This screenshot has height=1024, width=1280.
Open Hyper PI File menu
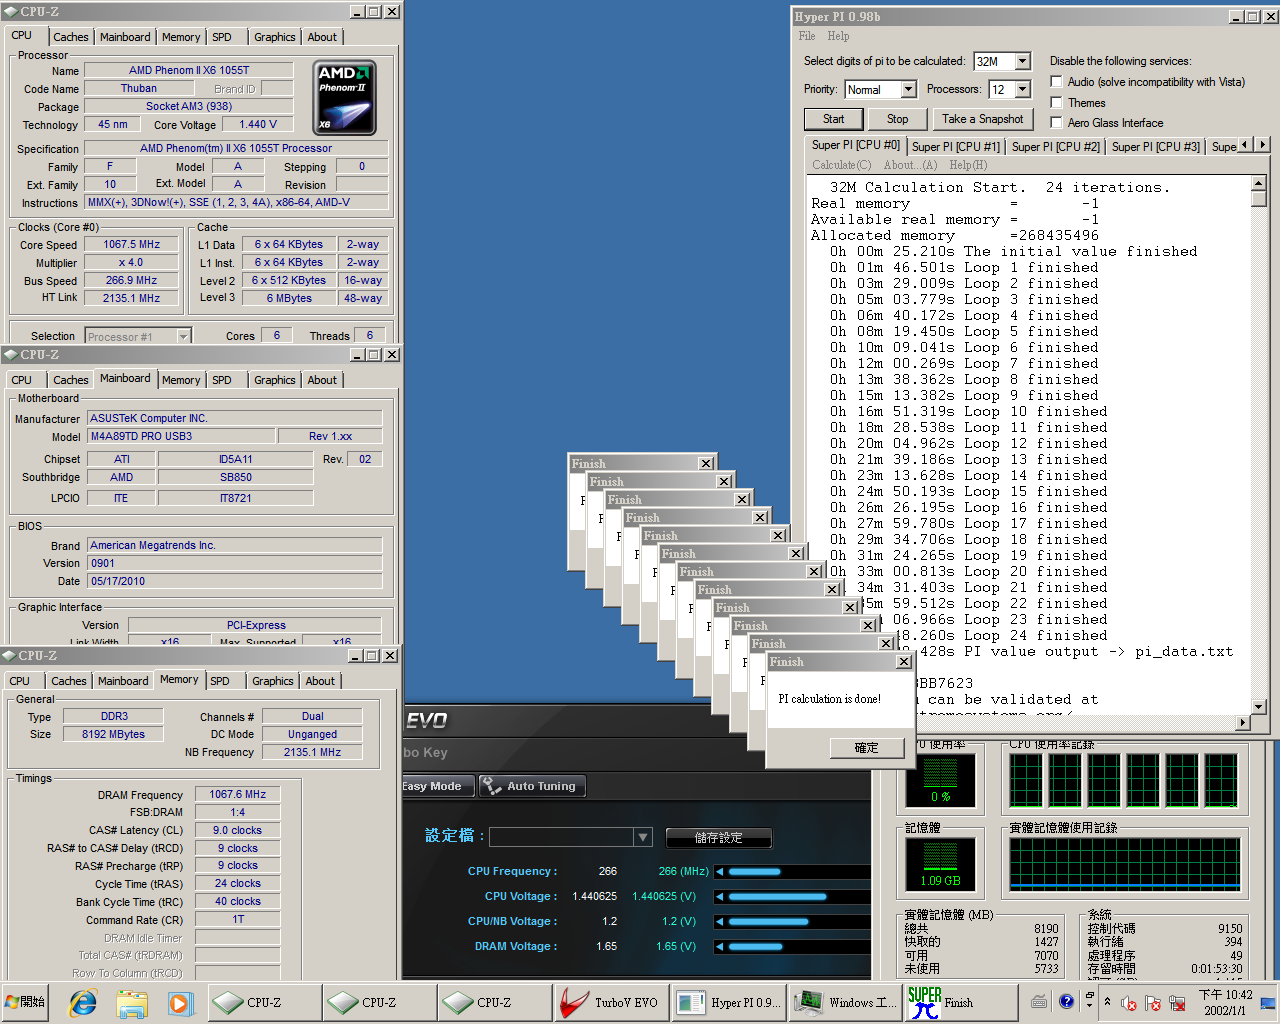point(807,36)
